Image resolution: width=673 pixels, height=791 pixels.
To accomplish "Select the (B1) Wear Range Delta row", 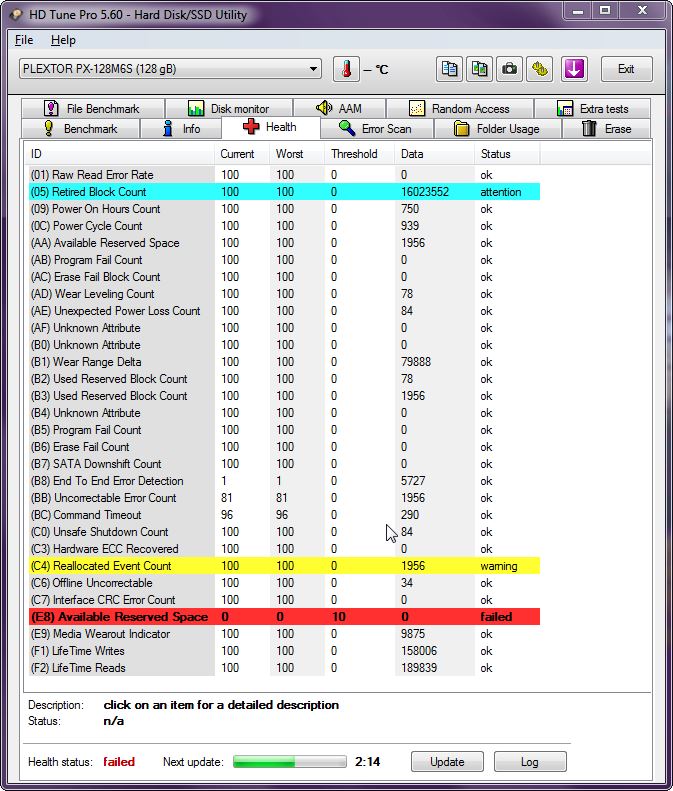I will point(285,362).
